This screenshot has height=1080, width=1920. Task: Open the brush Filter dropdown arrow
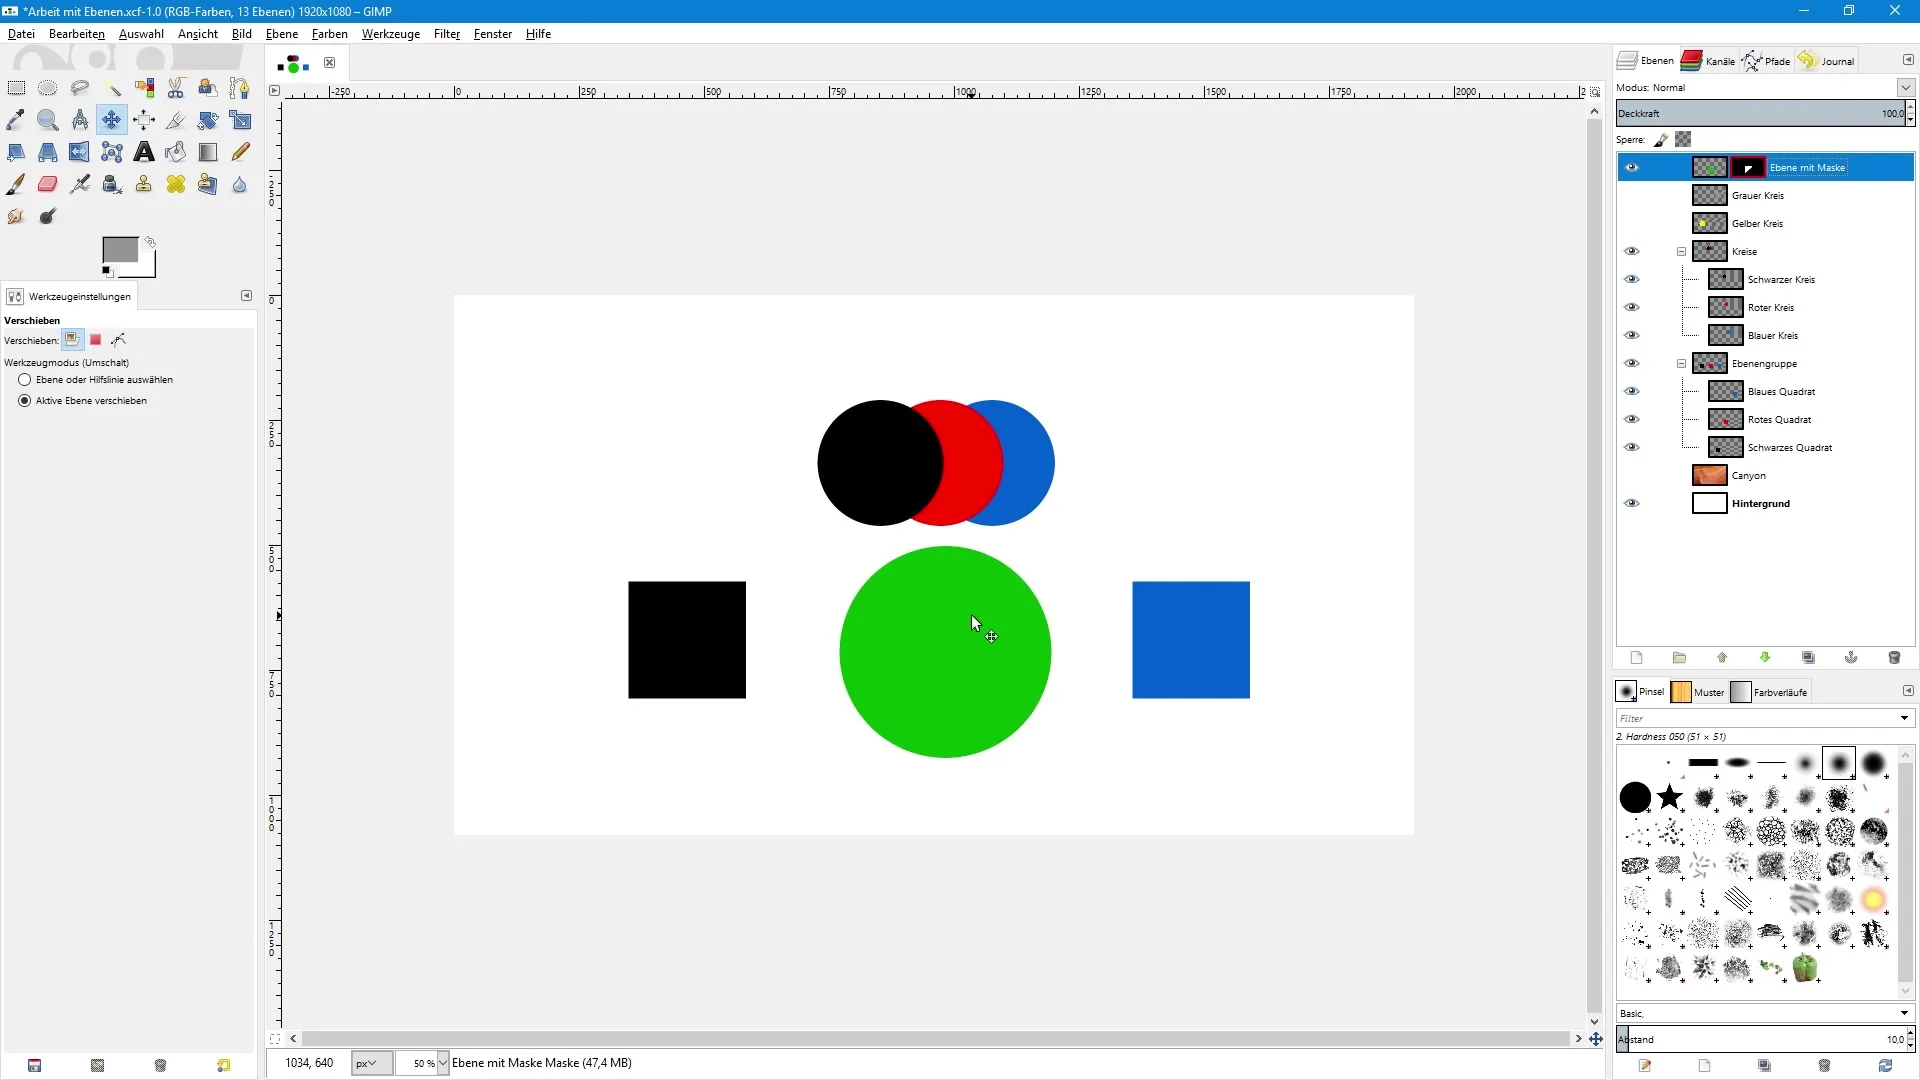coord(1904,718)
